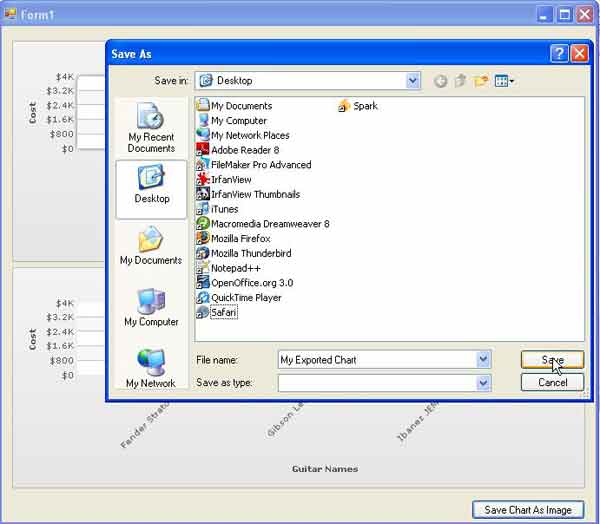The image size is (600, 524).
Task: Click the Save button
Action: tap(552, 360)
